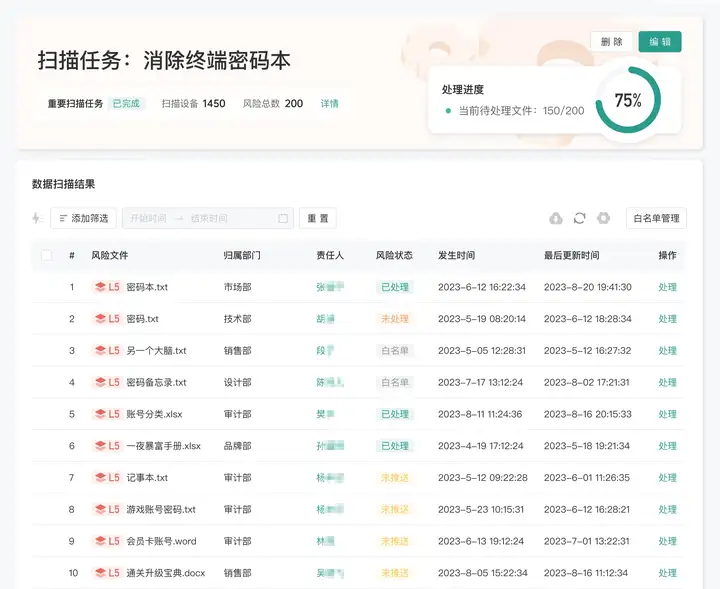This screenshot has height=589, width=720.
Task: Click 白名单 status of 另一个大脑.txt
Action: click(x=395, y=350)
